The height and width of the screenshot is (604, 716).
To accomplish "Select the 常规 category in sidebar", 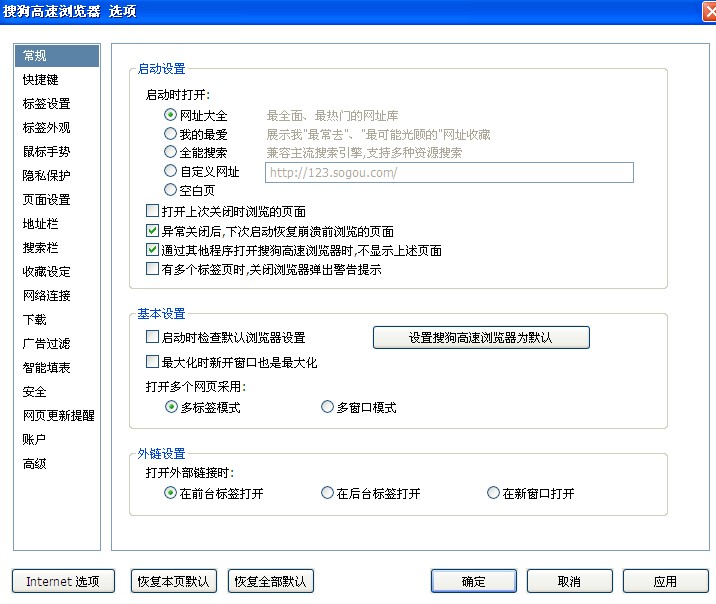I will point(57,56).
